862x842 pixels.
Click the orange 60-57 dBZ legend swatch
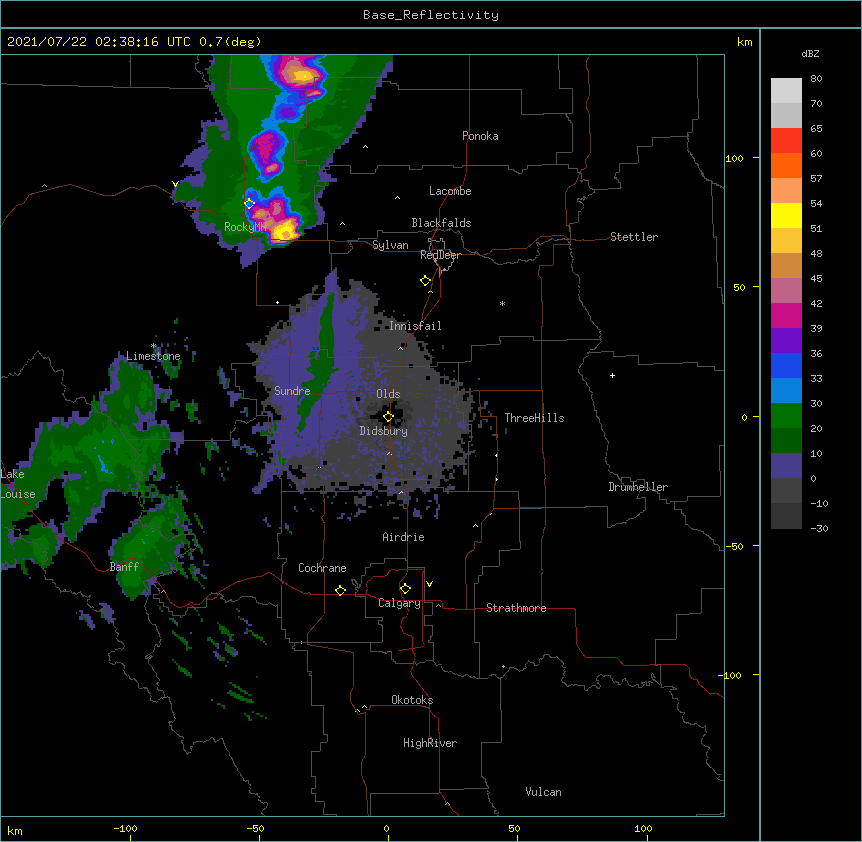(x=786, y=165)
